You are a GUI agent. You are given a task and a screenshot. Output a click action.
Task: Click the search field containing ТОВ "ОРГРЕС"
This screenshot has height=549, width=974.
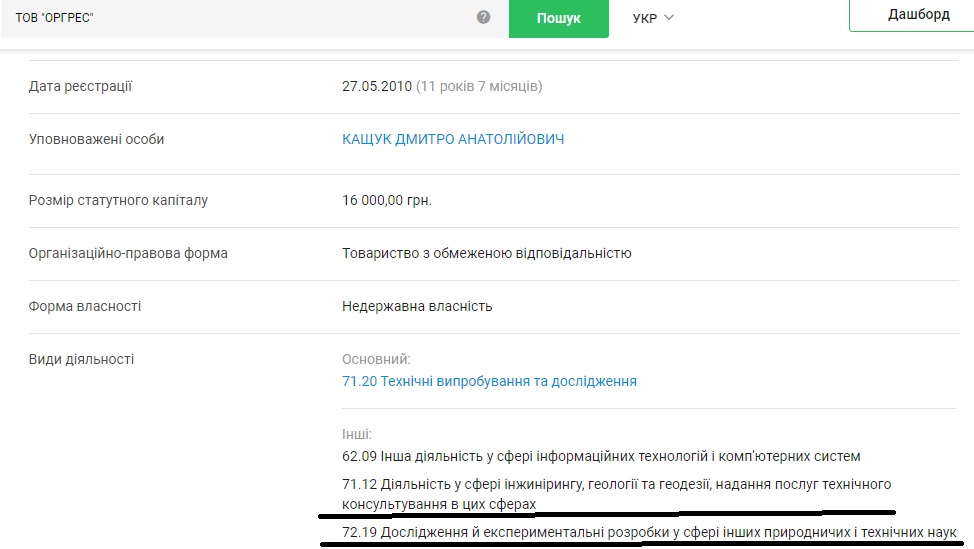pos(240,18)
